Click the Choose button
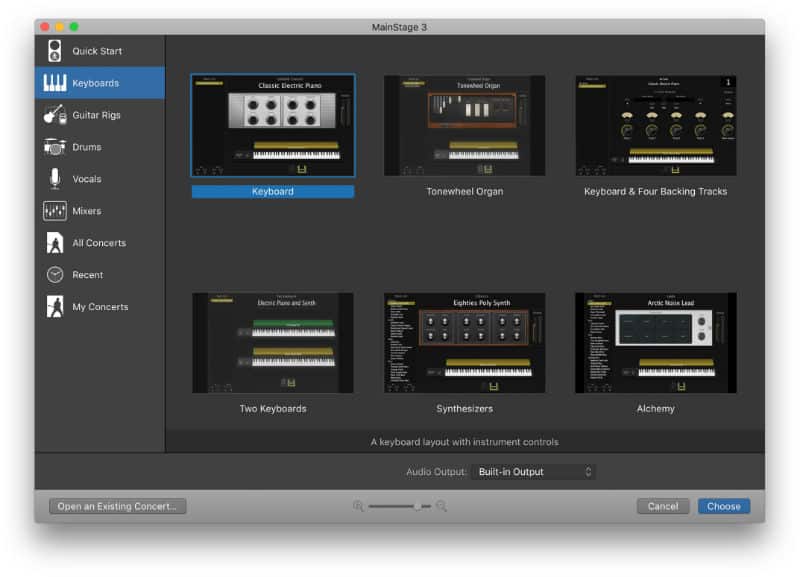Screen dimensions: 800x577 (x=723, y=506)
